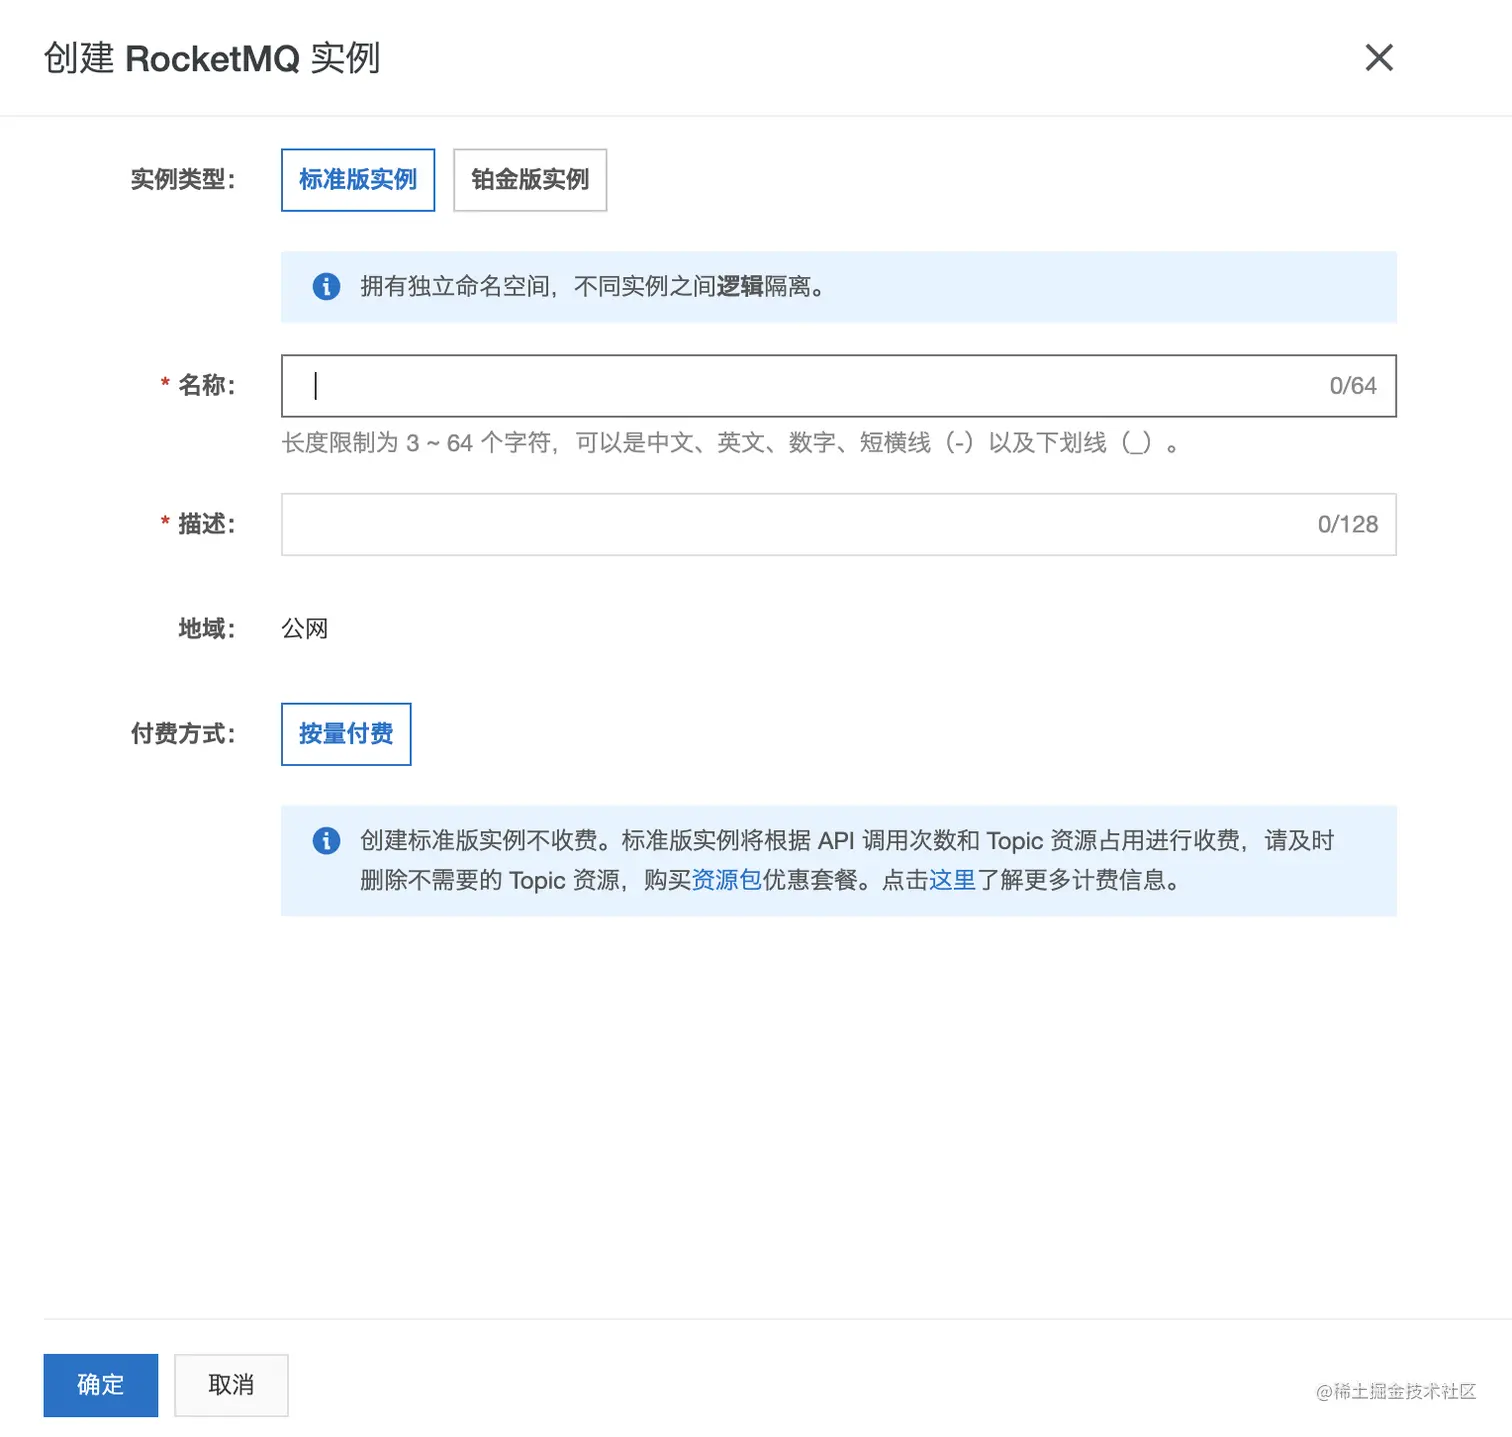Click the 0/64 character counter
1512x1437 pixels.
(x=1353, y=386)
